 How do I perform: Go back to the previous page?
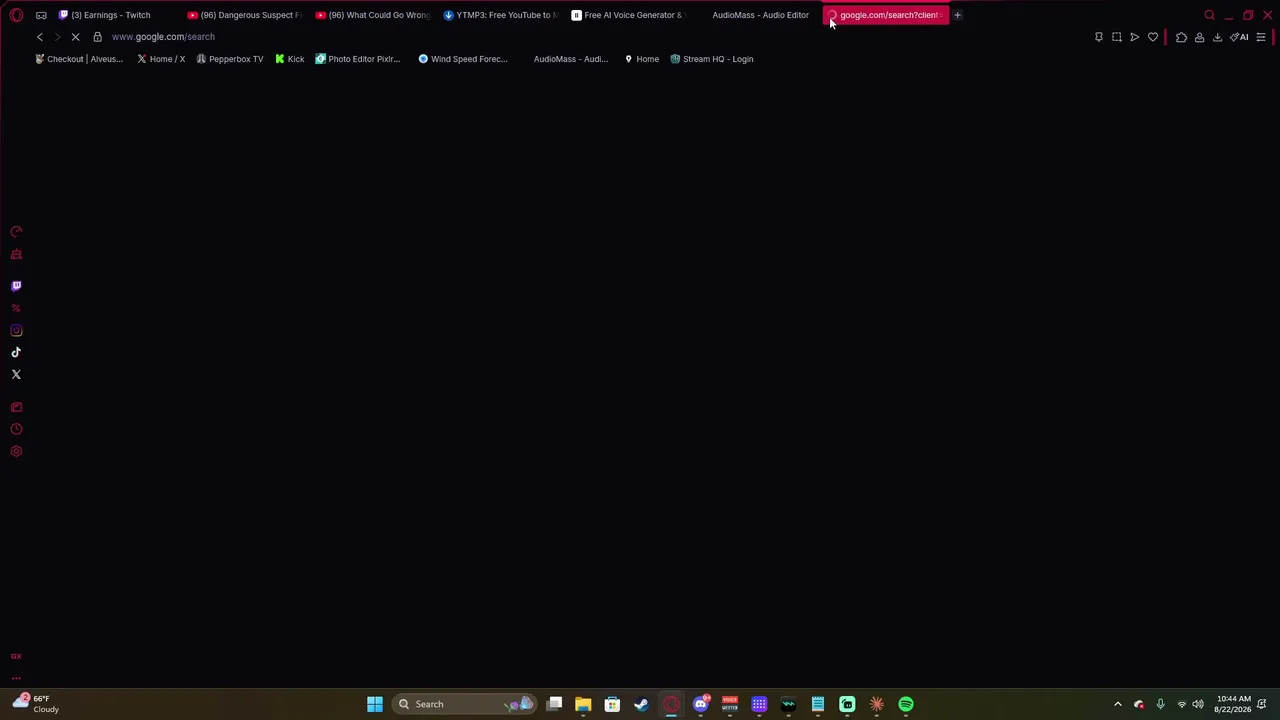[x=40, y=37]
